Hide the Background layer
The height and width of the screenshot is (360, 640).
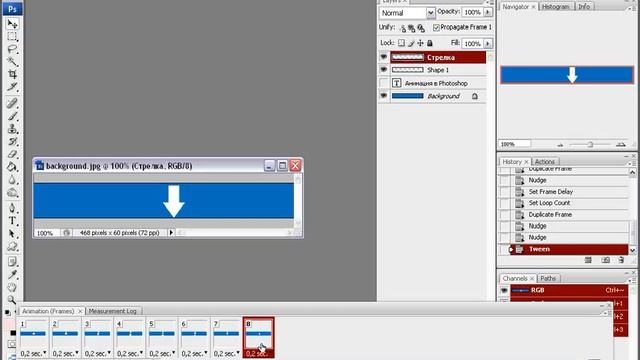coord(384,96)
